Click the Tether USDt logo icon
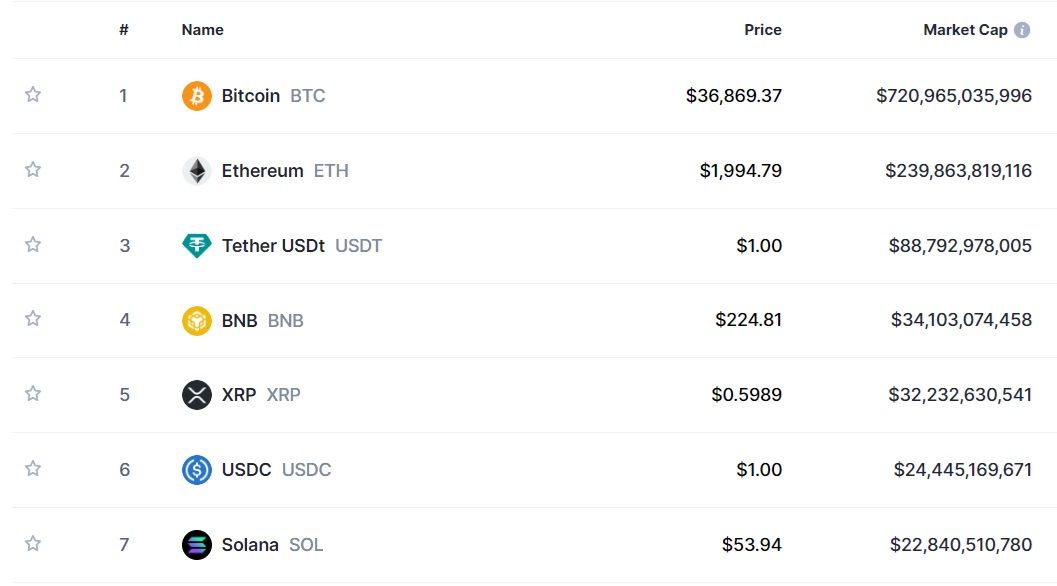Screen dimensions: 1057x586 [x=197, y=246]
